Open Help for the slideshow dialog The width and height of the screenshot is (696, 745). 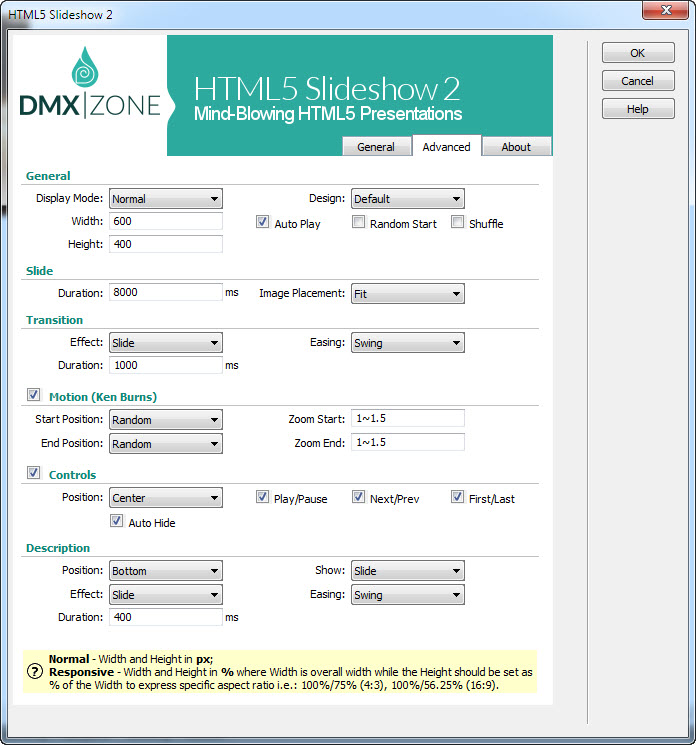point(638,109)
